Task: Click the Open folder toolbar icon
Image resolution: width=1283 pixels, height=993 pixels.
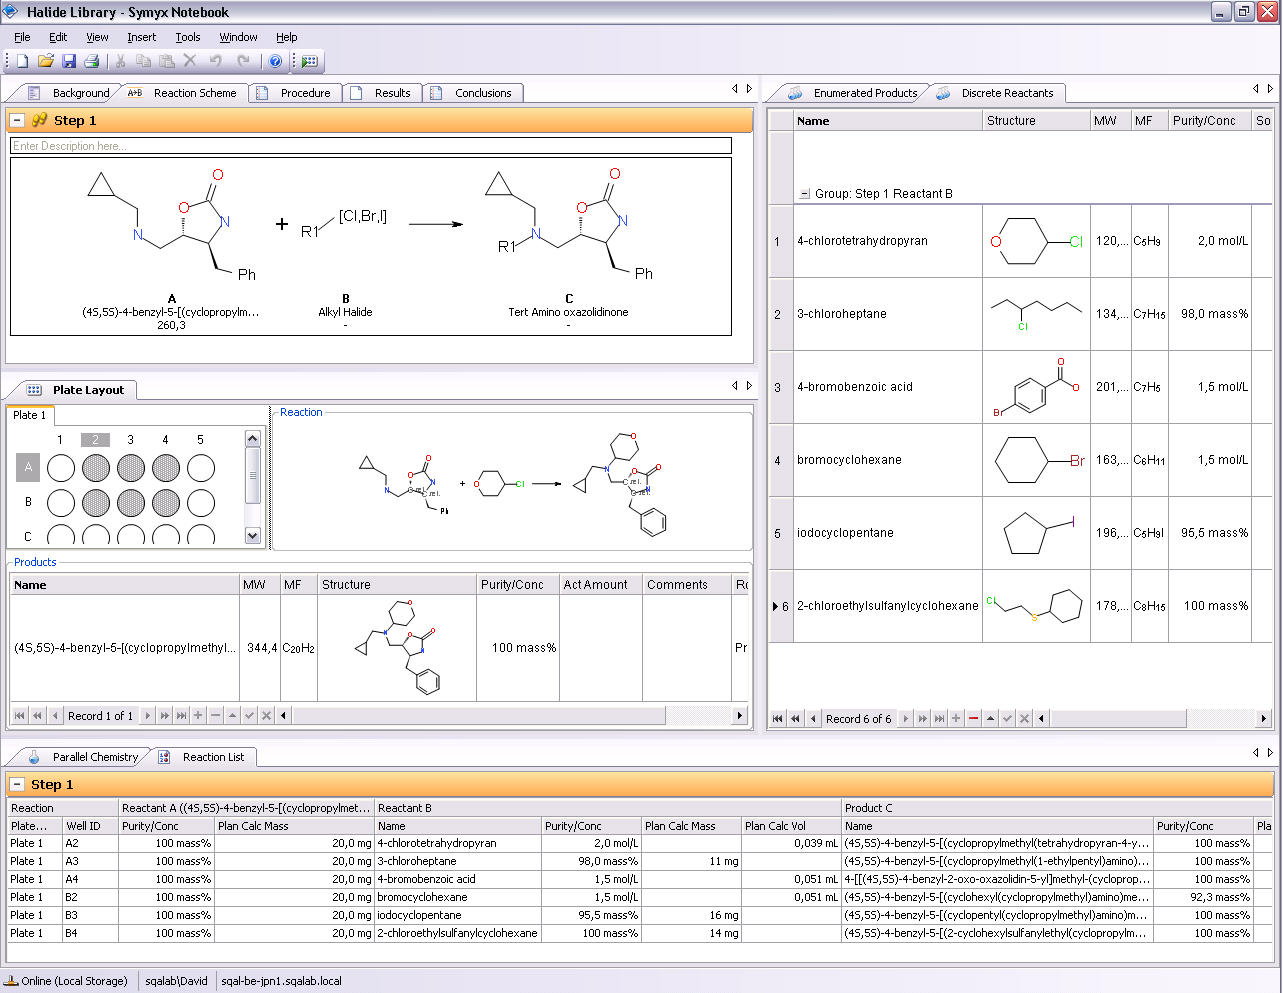Action: point(45,61)
